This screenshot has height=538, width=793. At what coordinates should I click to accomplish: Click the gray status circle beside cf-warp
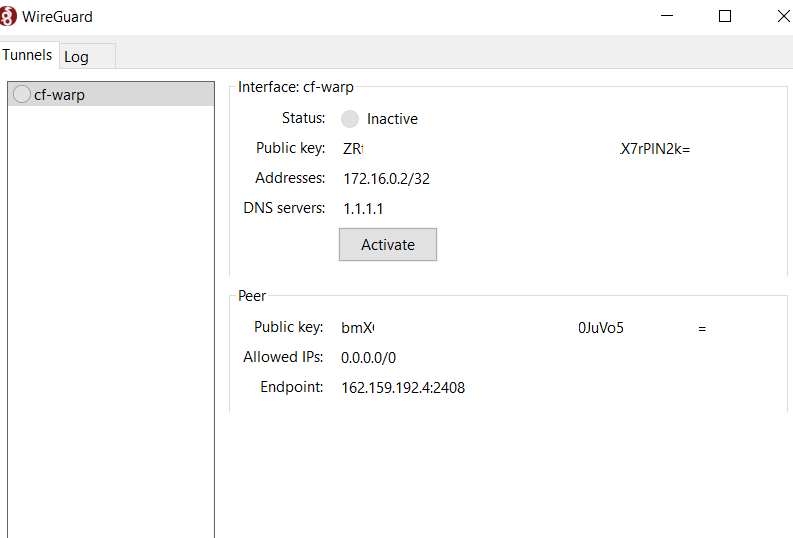(22, 95)
